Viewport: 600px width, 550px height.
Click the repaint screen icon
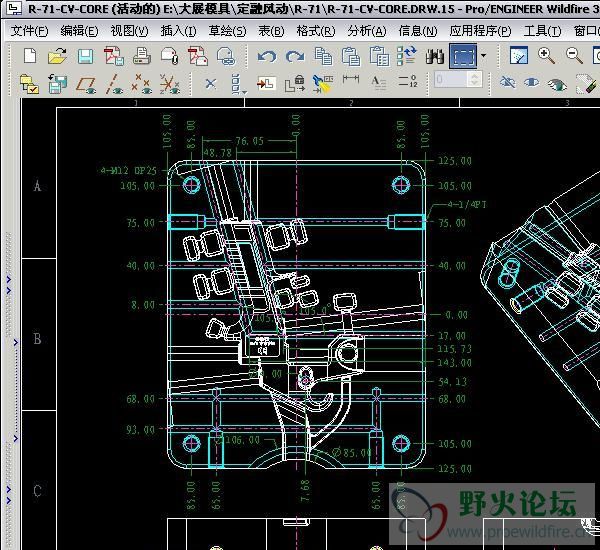click(x=519, y=56)
